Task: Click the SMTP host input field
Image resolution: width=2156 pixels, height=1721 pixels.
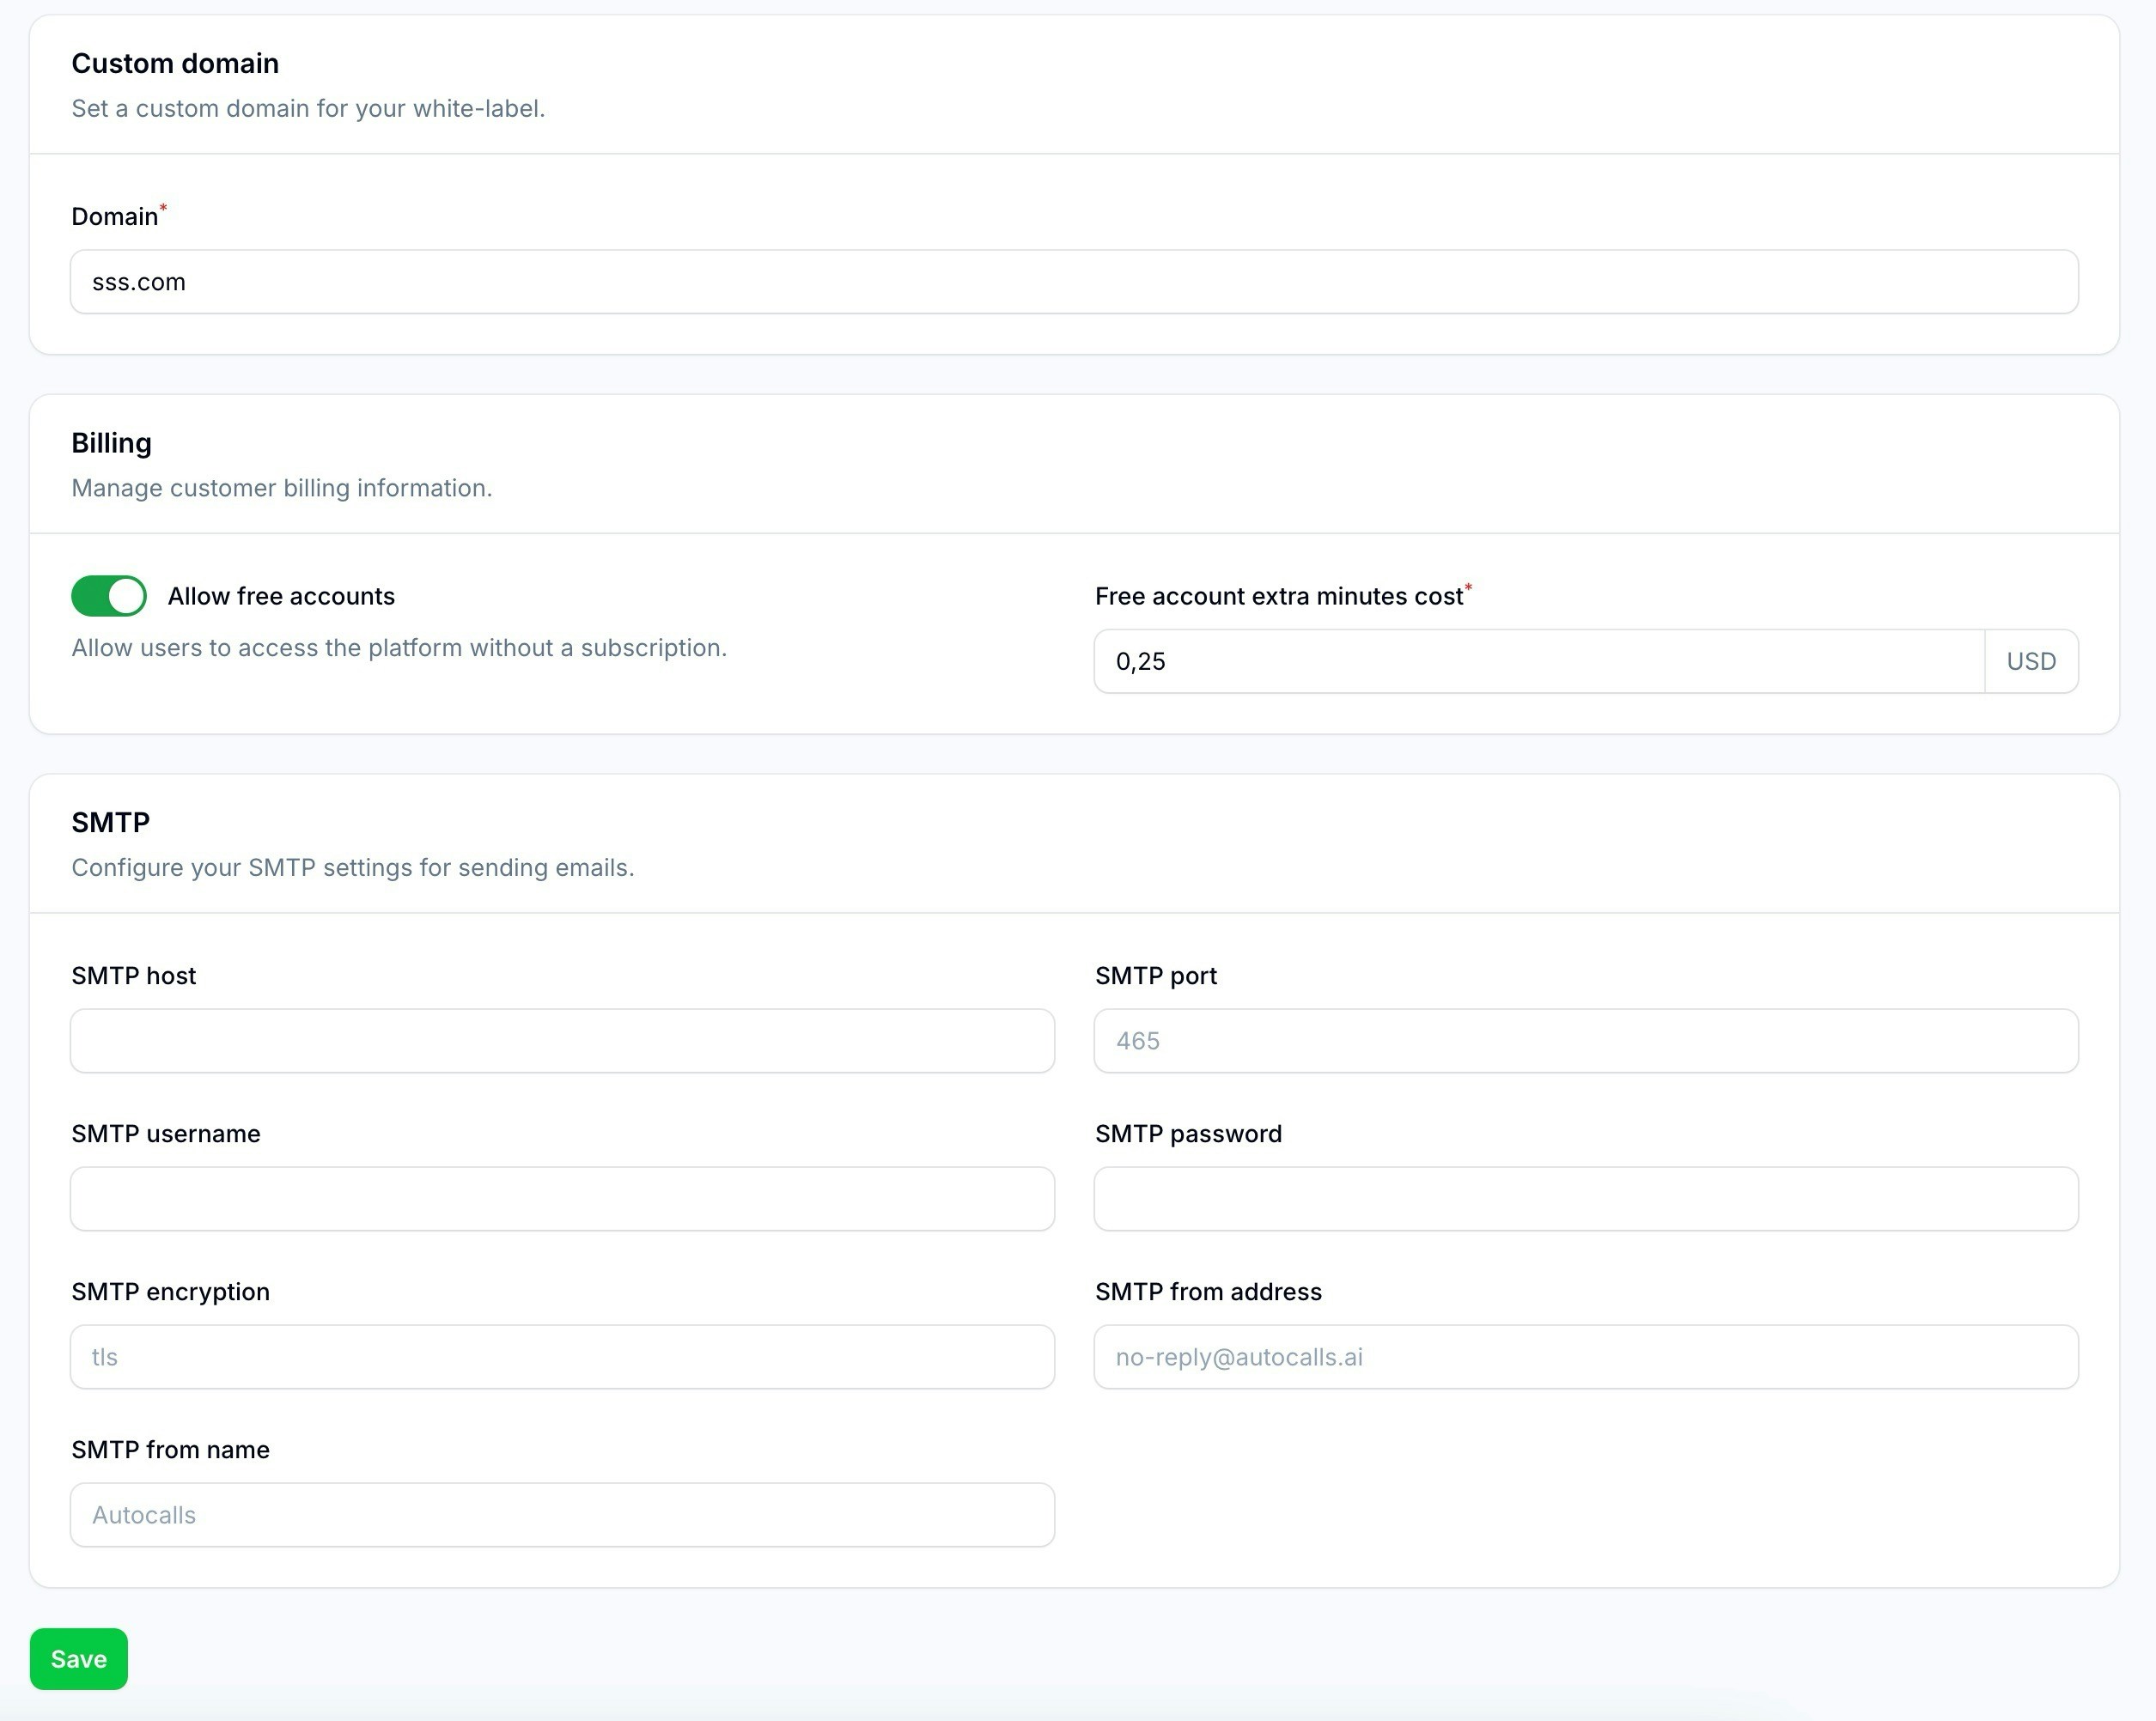Action: [x=561, y=1040]
